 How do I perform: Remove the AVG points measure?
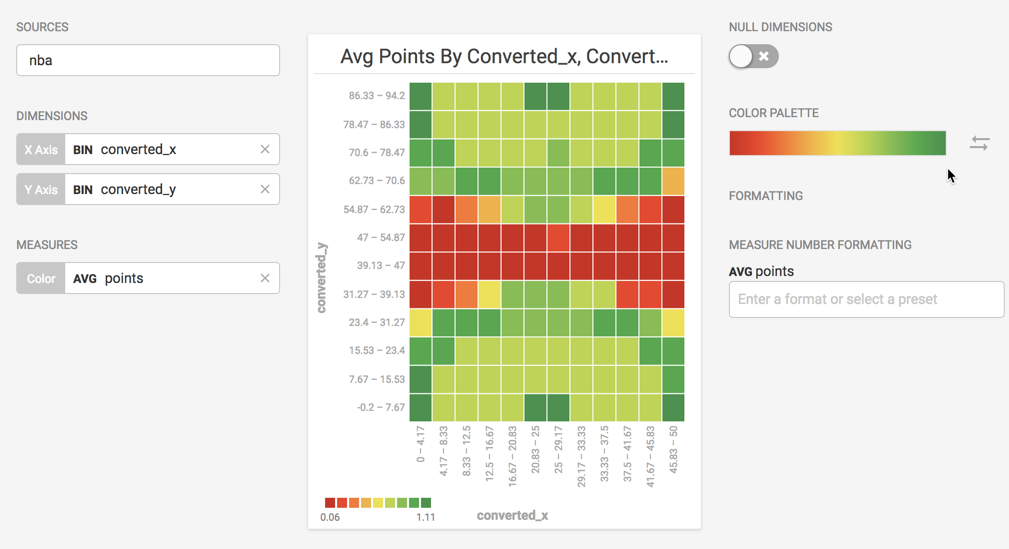click(265, 278)
